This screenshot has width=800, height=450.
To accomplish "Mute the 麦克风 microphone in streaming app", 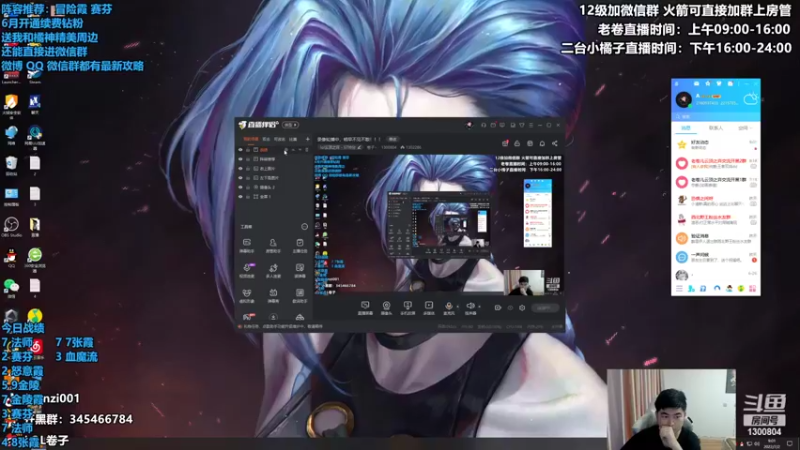I will (x=448, y=308).
